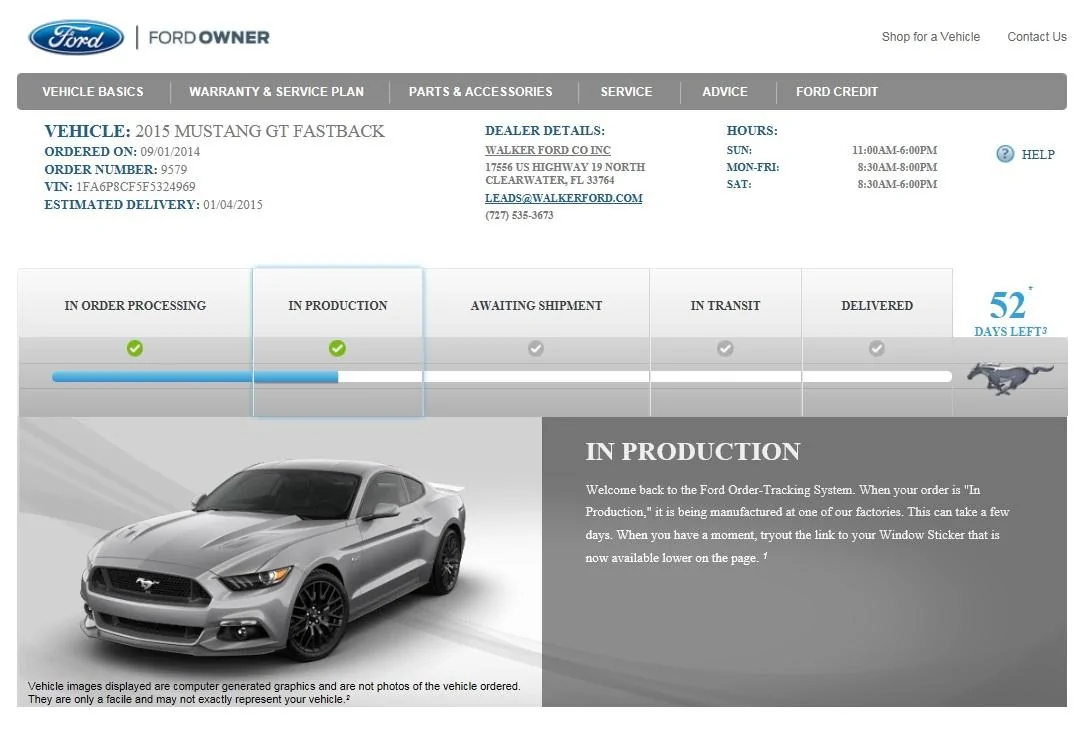The width and height of the screenshot is (1084, 735).
Task: Select the In Transit stage tab
Action: click(x=725, y=305)
